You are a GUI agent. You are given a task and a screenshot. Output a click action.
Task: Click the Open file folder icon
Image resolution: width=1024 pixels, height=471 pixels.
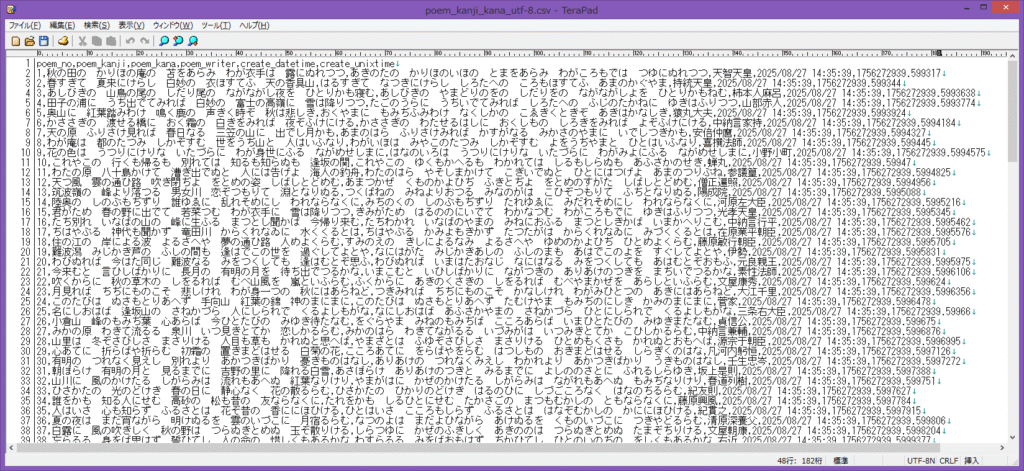pyautogui.click(x=28, y=40)
